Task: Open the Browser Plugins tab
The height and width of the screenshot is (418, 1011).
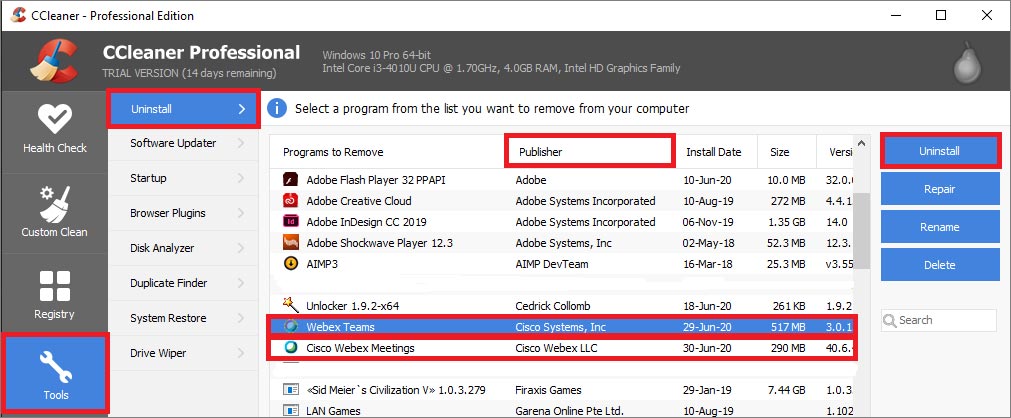Action: pyautogui.click(x=184, y=213)
